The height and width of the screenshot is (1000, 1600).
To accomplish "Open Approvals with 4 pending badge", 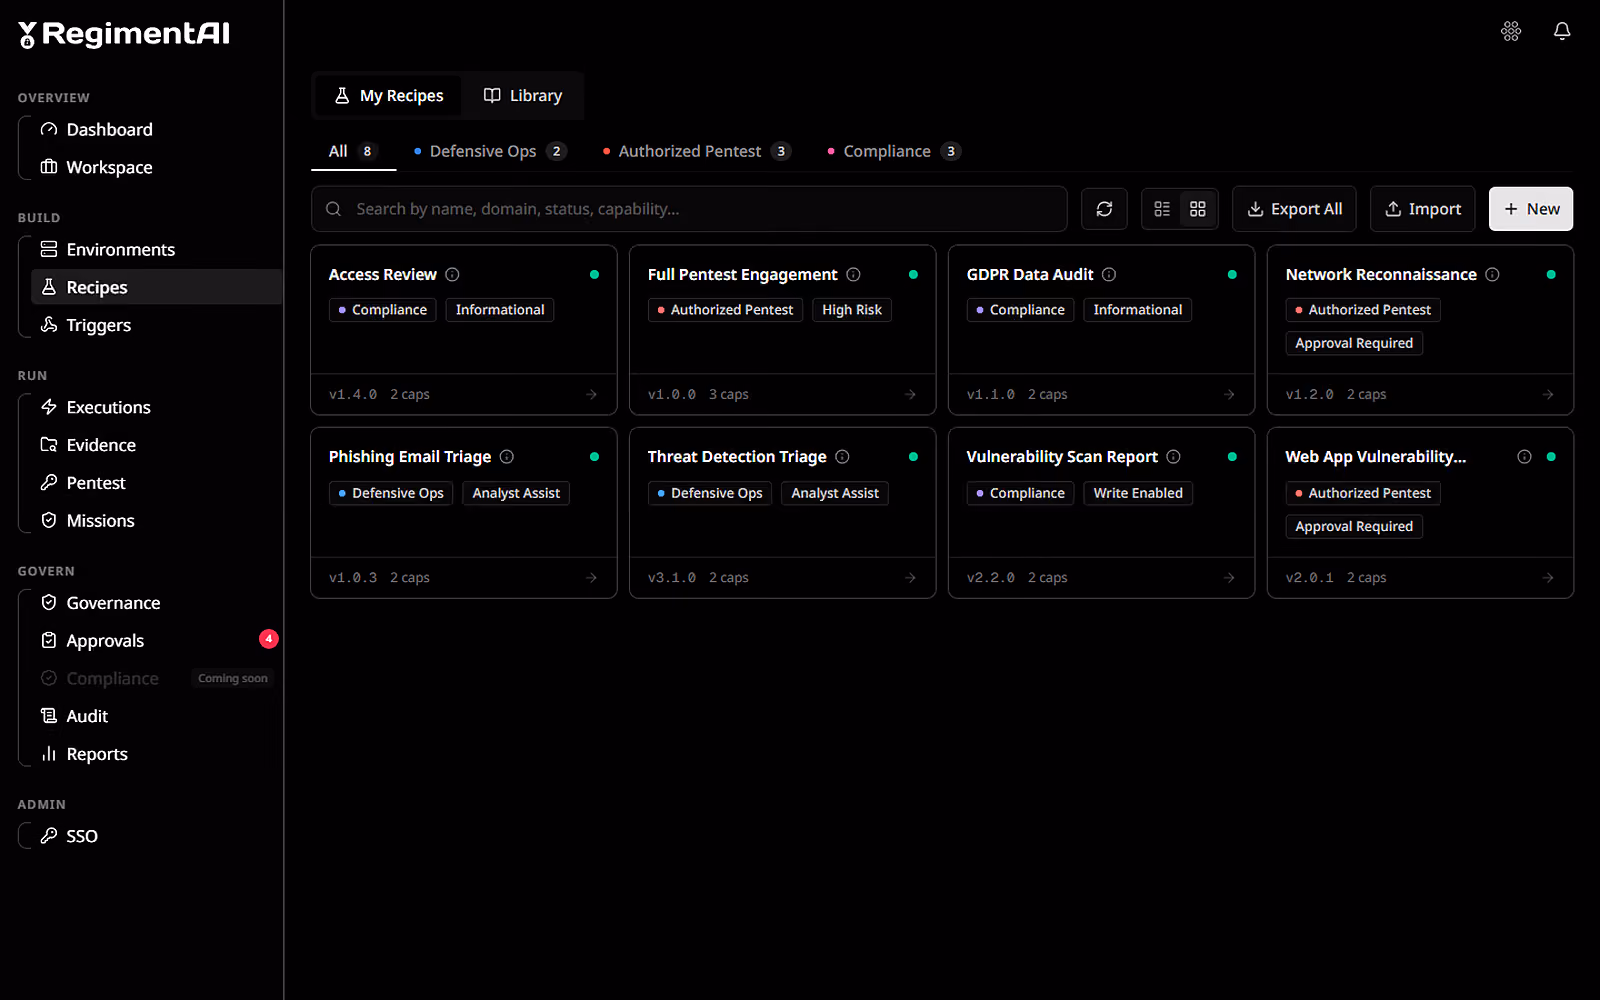I will tap(157, 641).
